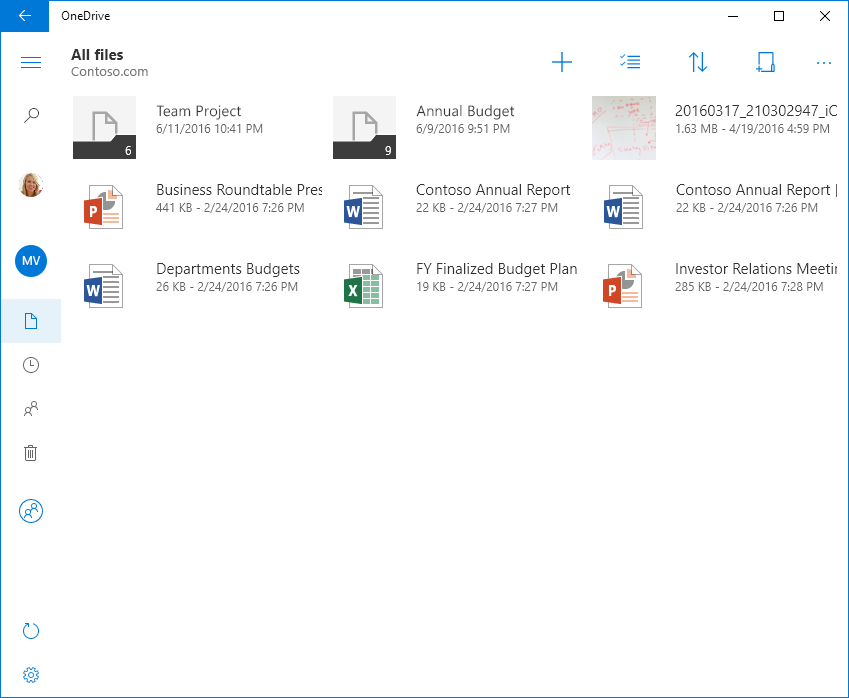Toggle multi-select checklist mode
The height and width of the screenshot is (698, 849).
pos(630,63)
